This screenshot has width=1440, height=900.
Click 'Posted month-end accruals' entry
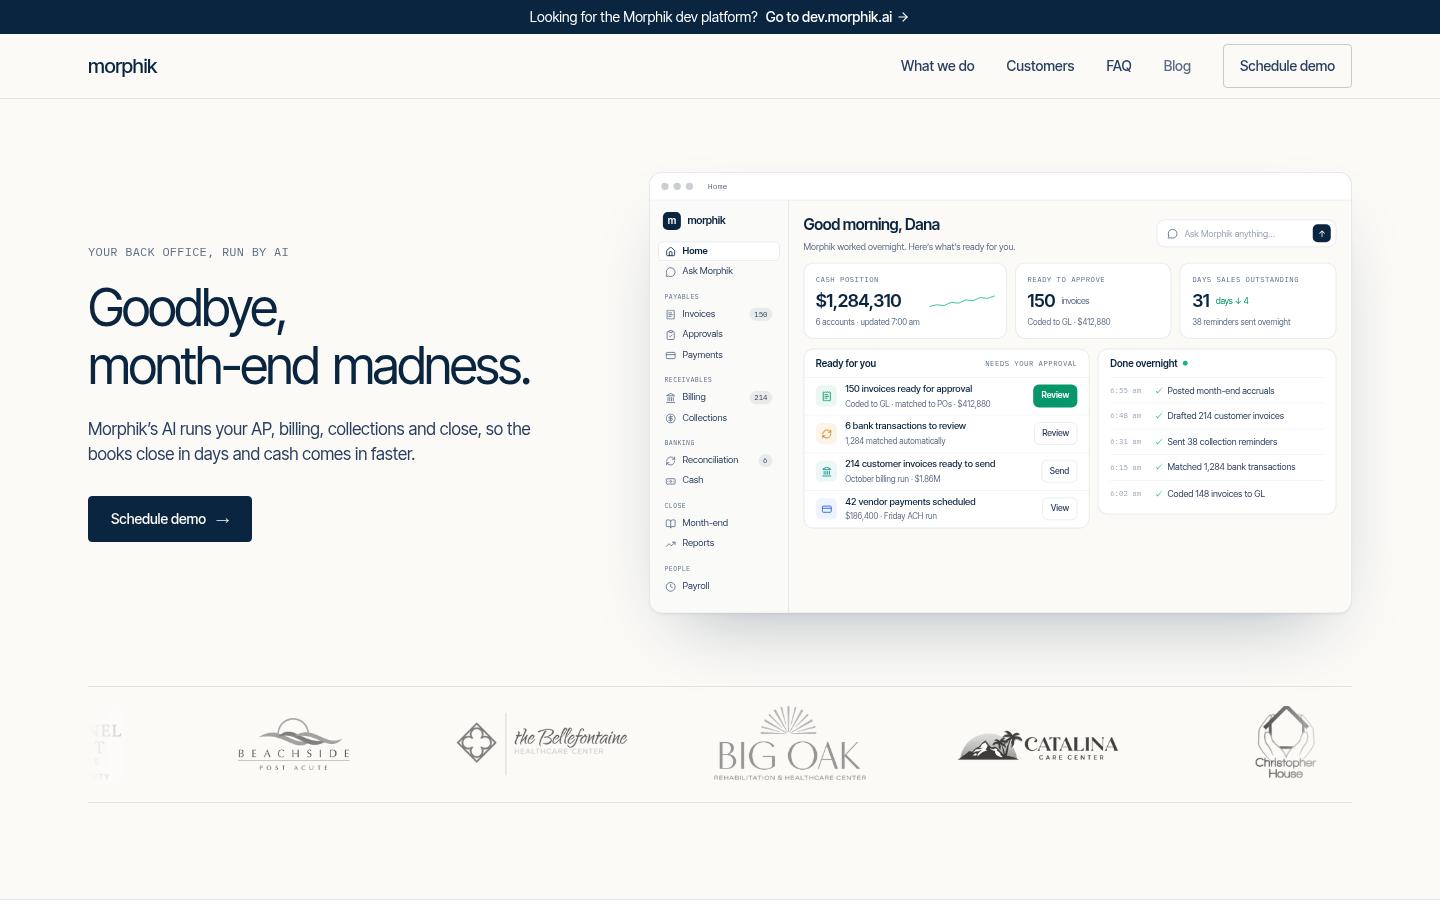click(1217, 391)
